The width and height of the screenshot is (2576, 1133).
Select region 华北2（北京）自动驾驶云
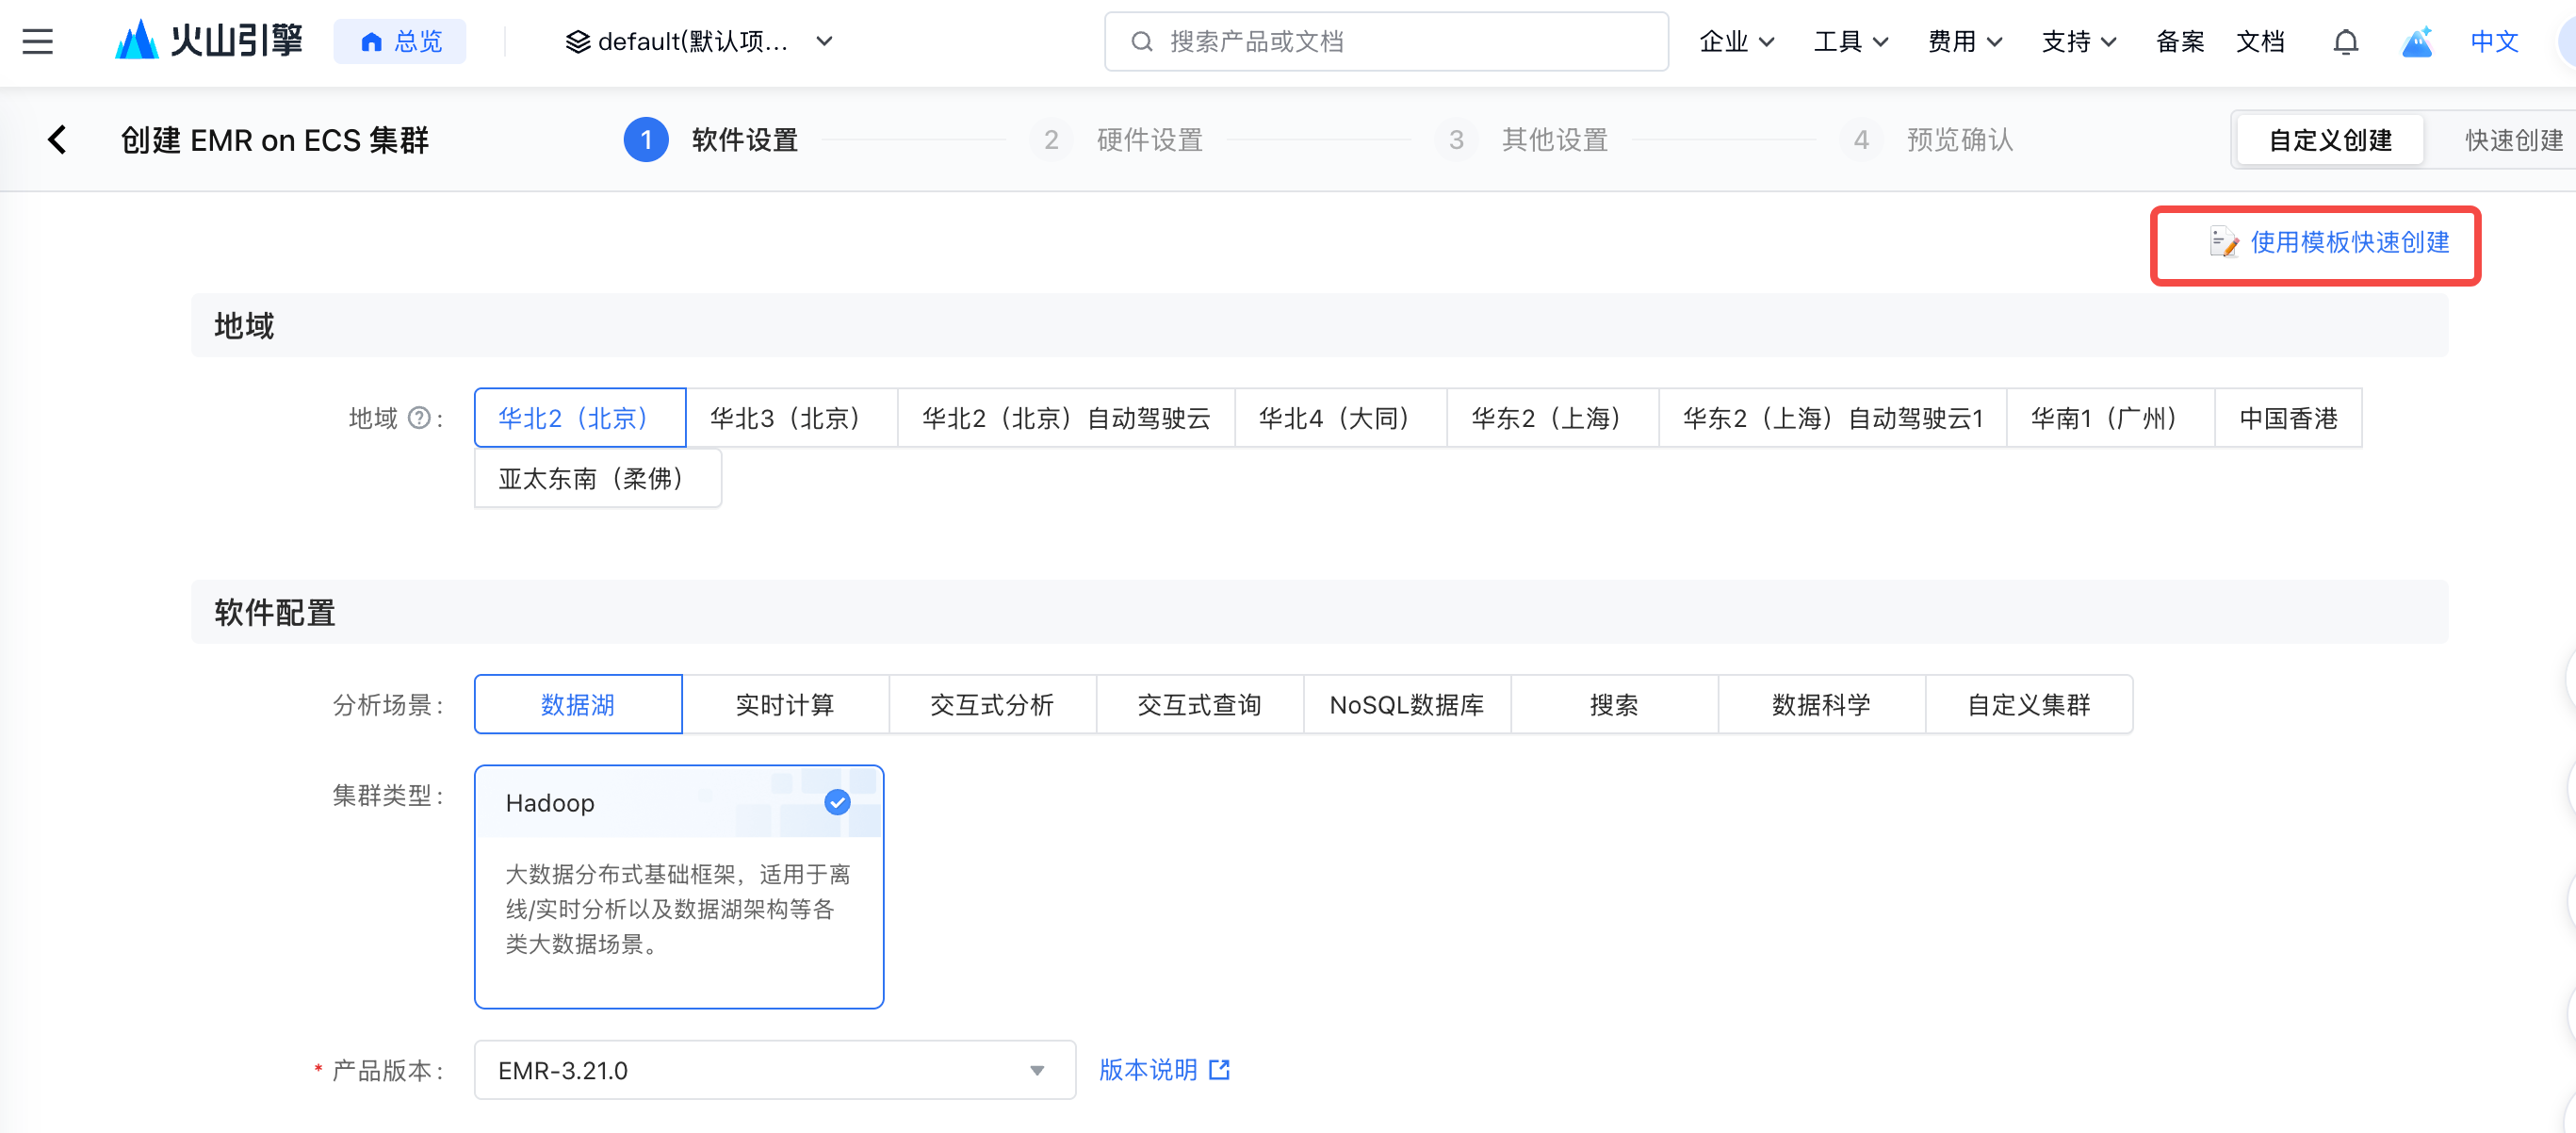click(1066, 418)
